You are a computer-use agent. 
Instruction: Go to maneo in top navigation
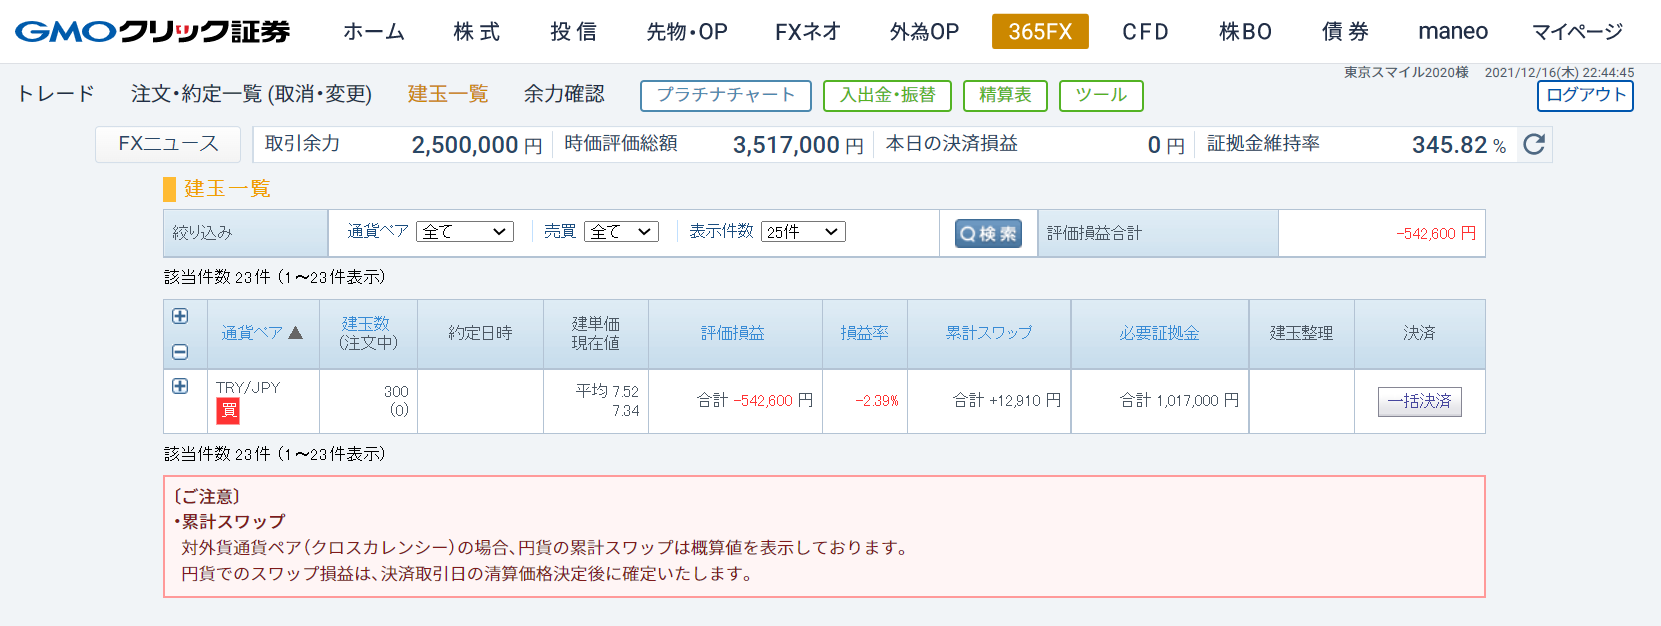tap(1453, 32)
